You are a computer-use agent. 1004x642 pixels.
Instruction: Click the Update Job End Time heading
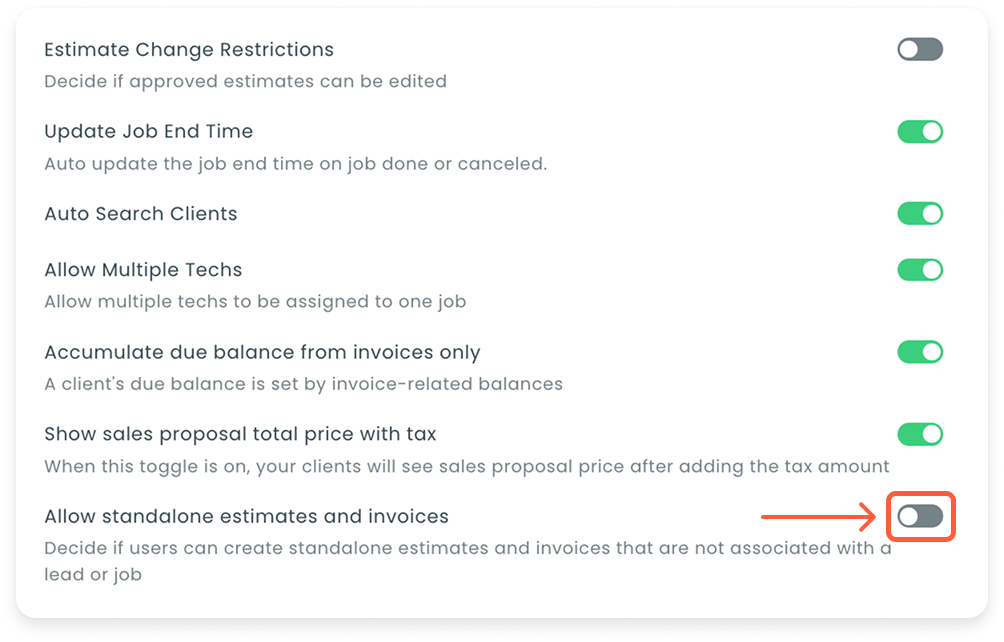(x=148, y=131)
